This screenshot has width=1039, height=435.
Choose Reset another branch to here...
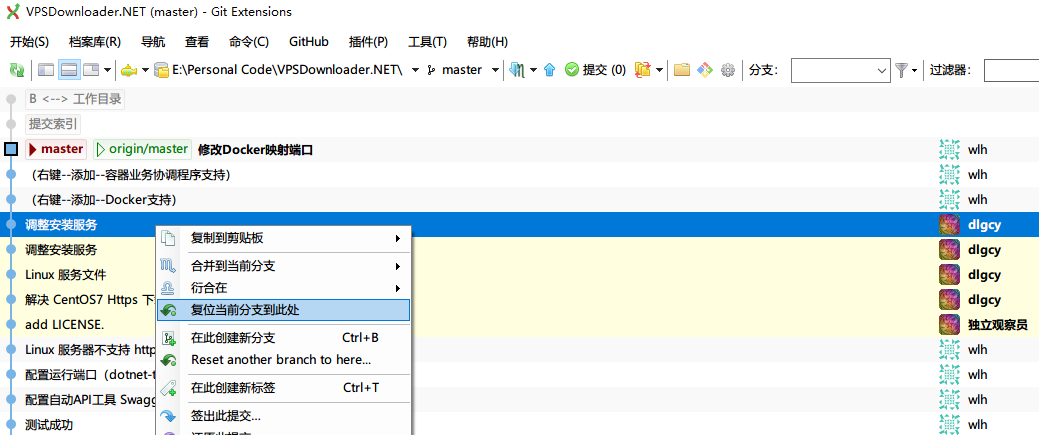click(x=284, y=359)
